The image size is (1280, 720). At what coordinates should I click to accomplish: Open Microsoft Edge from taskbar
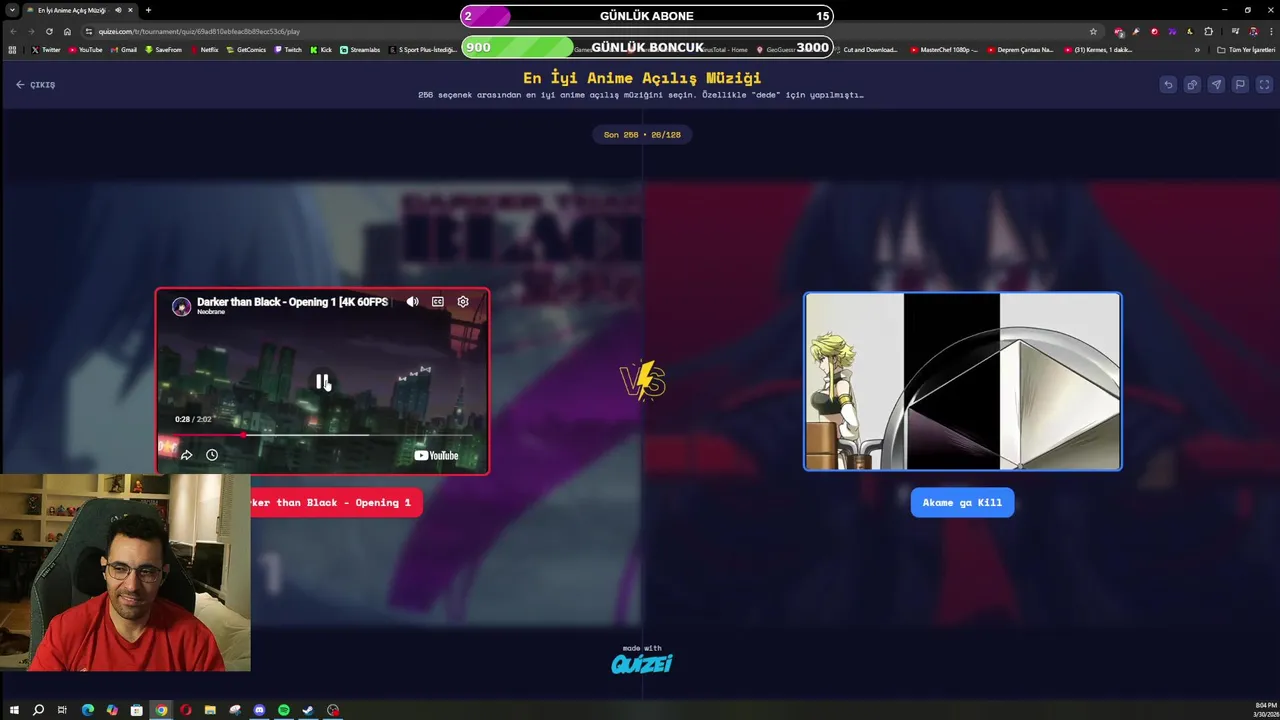point(88,710)
